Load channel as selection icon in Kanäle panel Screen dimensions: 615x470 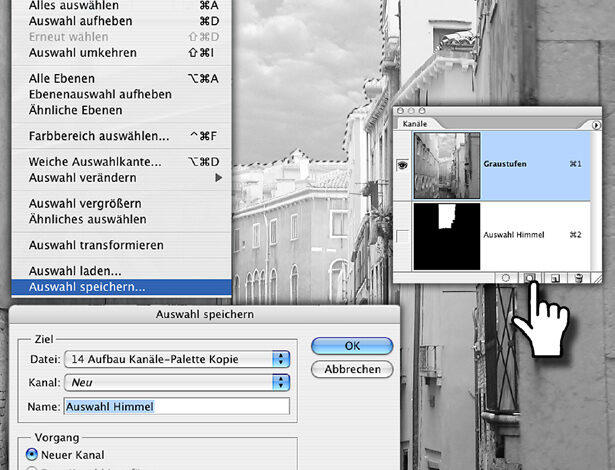pos(506,278)
